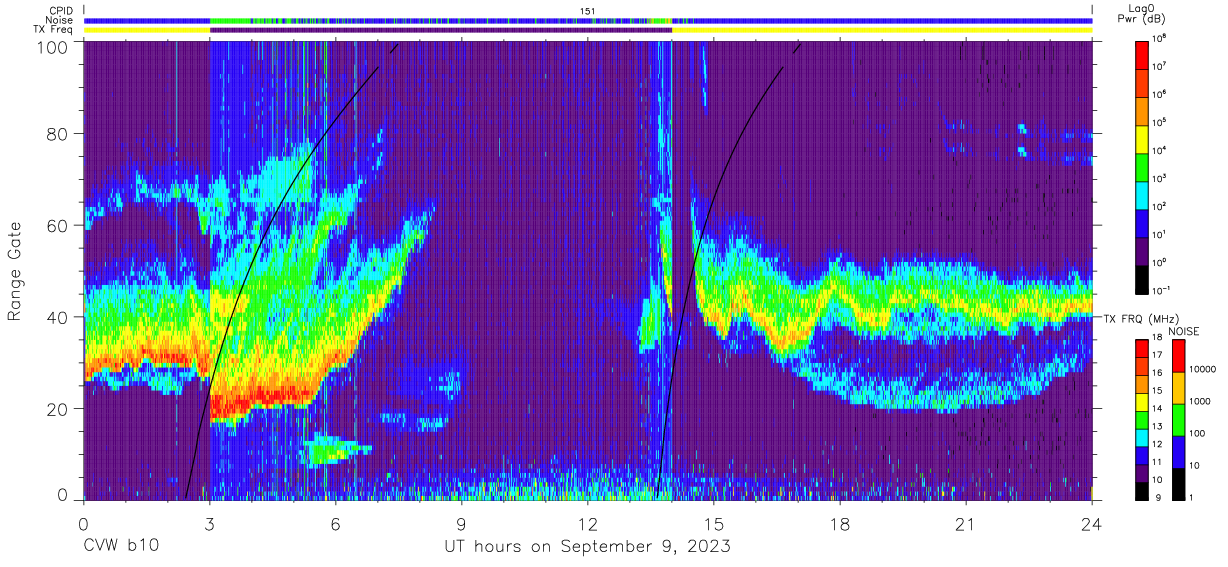Viewport: 1228px width, 567px height.
Task: Click the CPID value 151 above the plot
Action: tap(588, 10)
